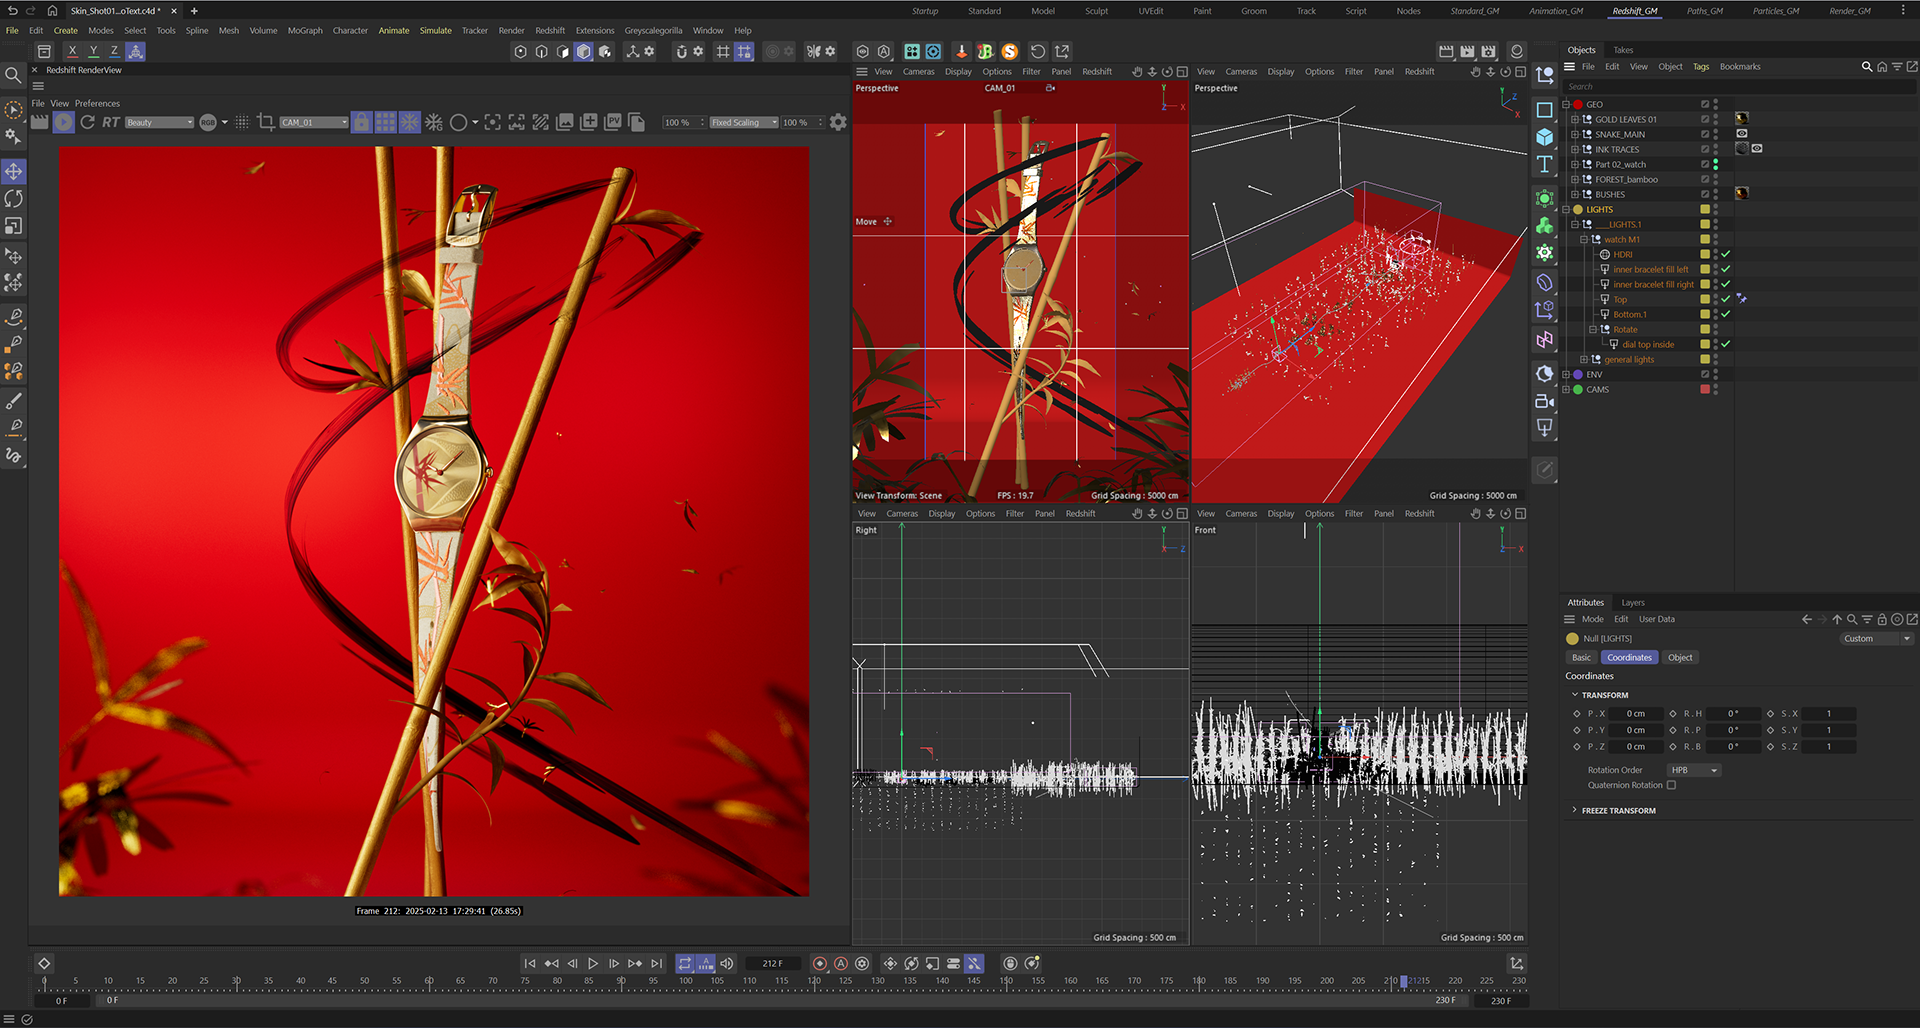Open the Object attributes tab button

[x=1680, y=657]
